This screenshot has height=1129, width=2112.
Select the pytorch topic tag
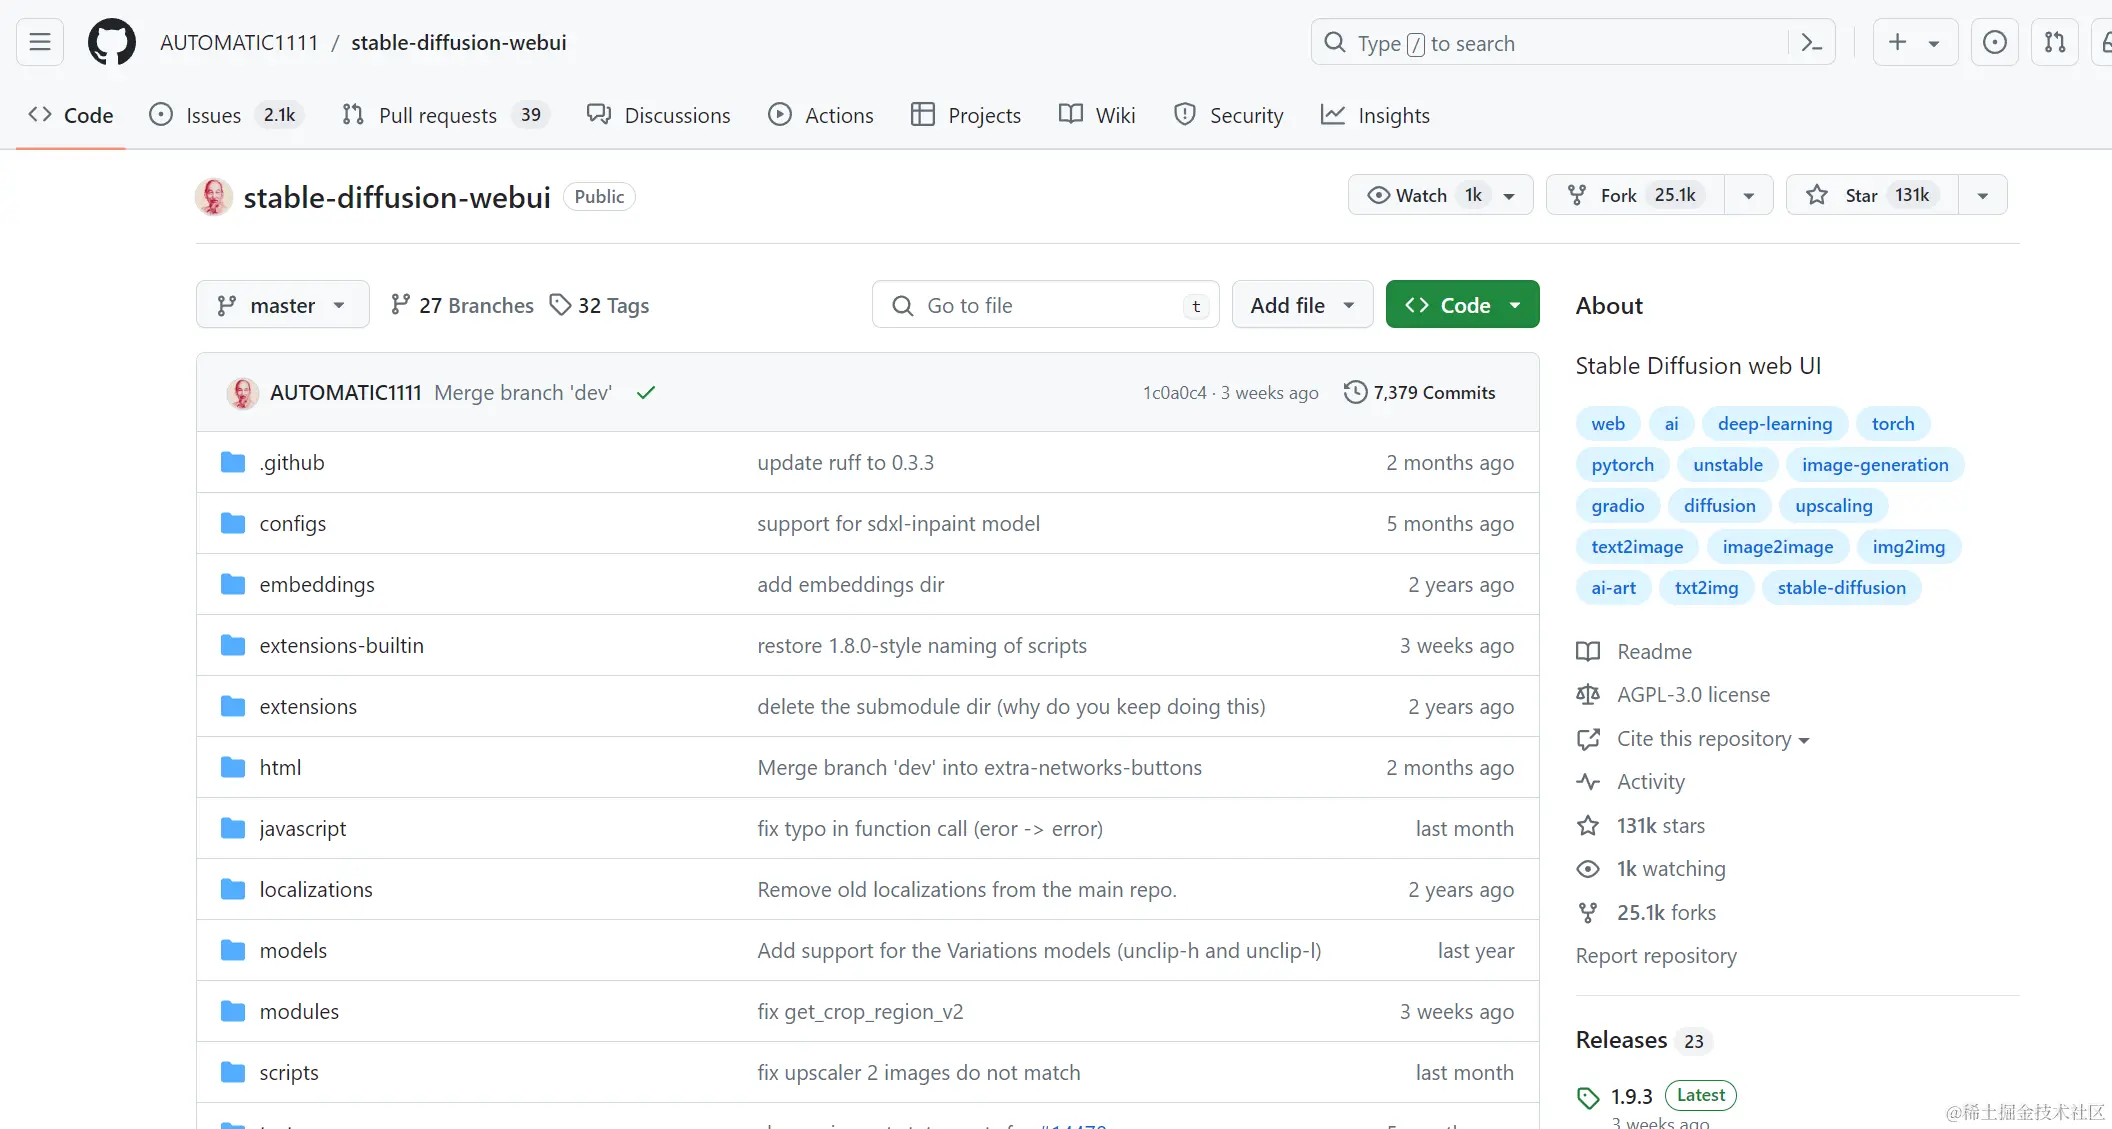(x=1622, y=465)
